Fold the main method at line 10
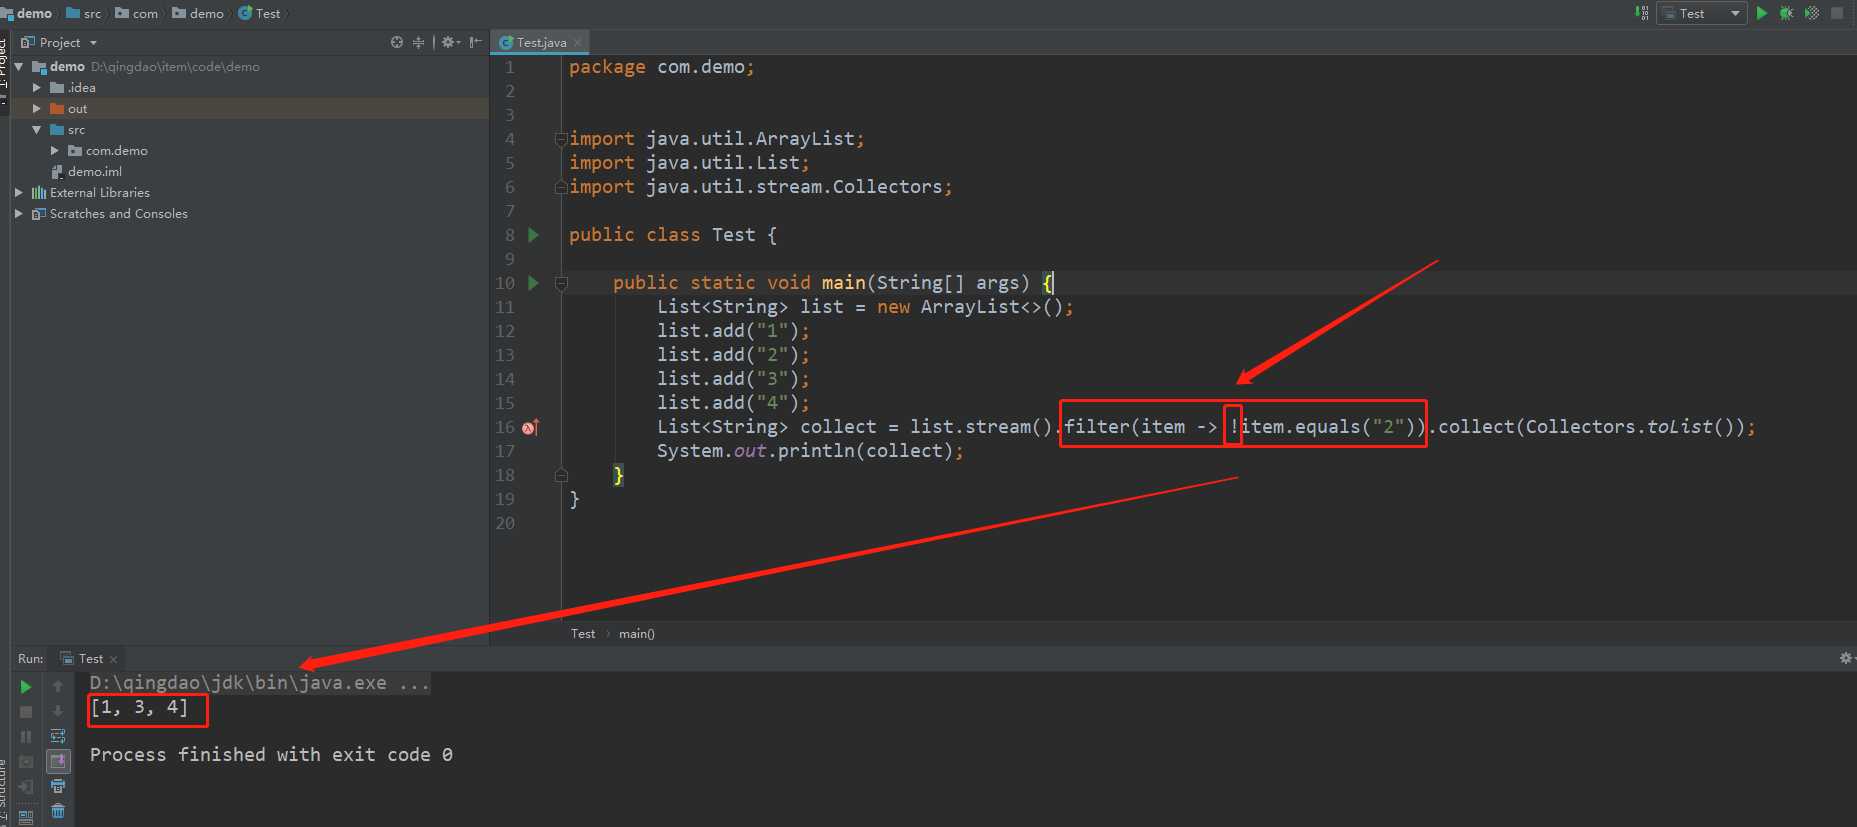Image resolution: width=1857 pixels, height=827 pixels. (x=561, y=283)
